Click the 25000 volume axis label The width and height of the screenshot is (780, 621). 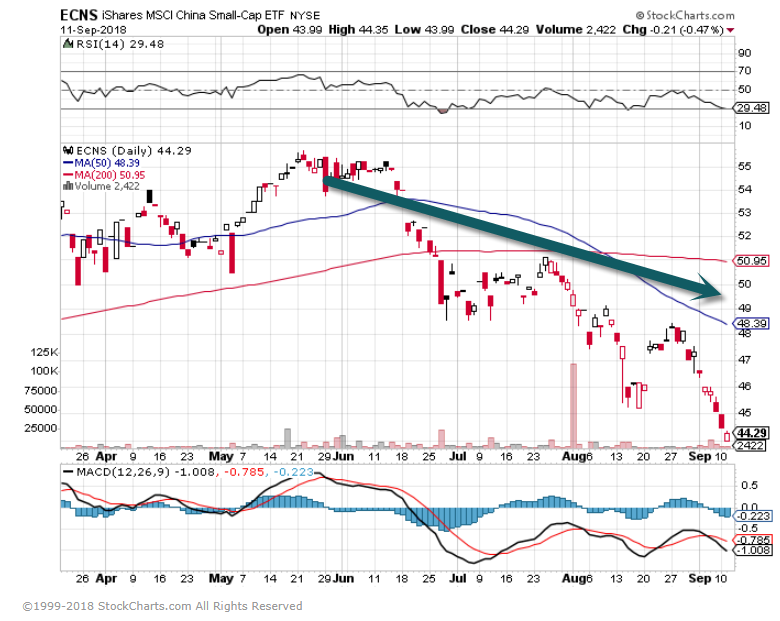point(40,428)
